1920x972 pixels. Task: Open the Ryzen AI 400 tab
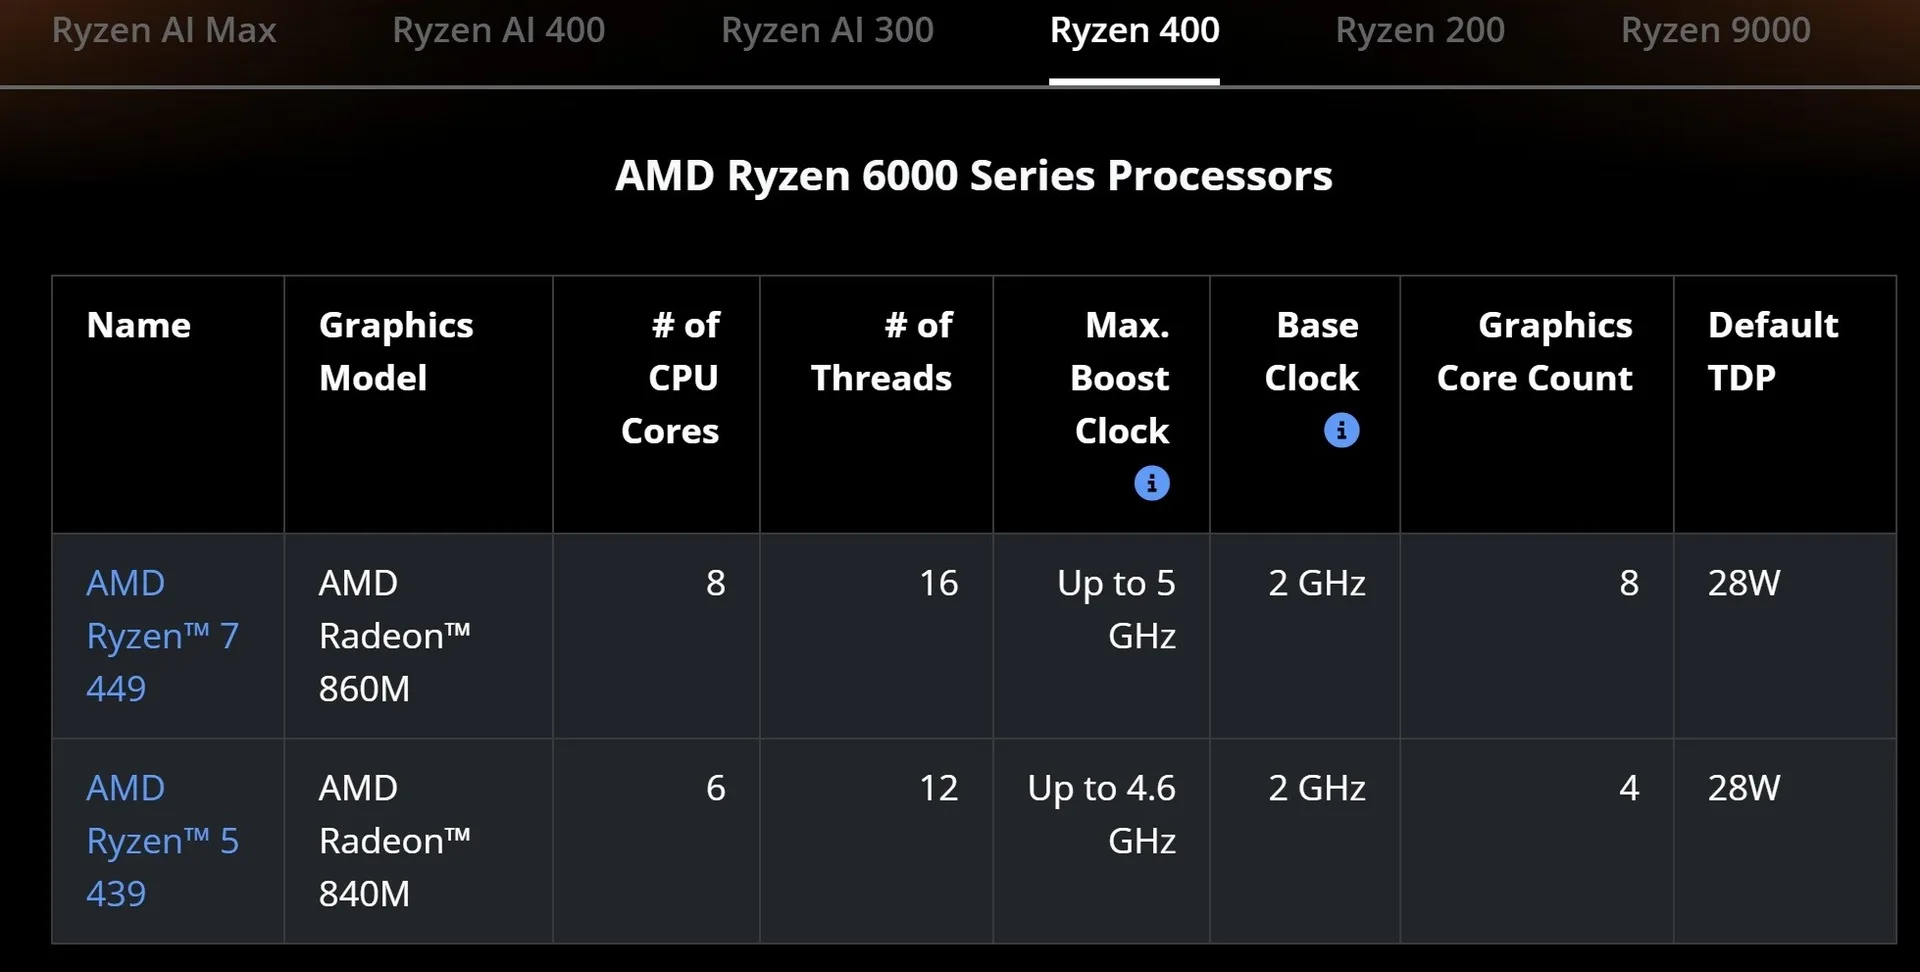498,31
